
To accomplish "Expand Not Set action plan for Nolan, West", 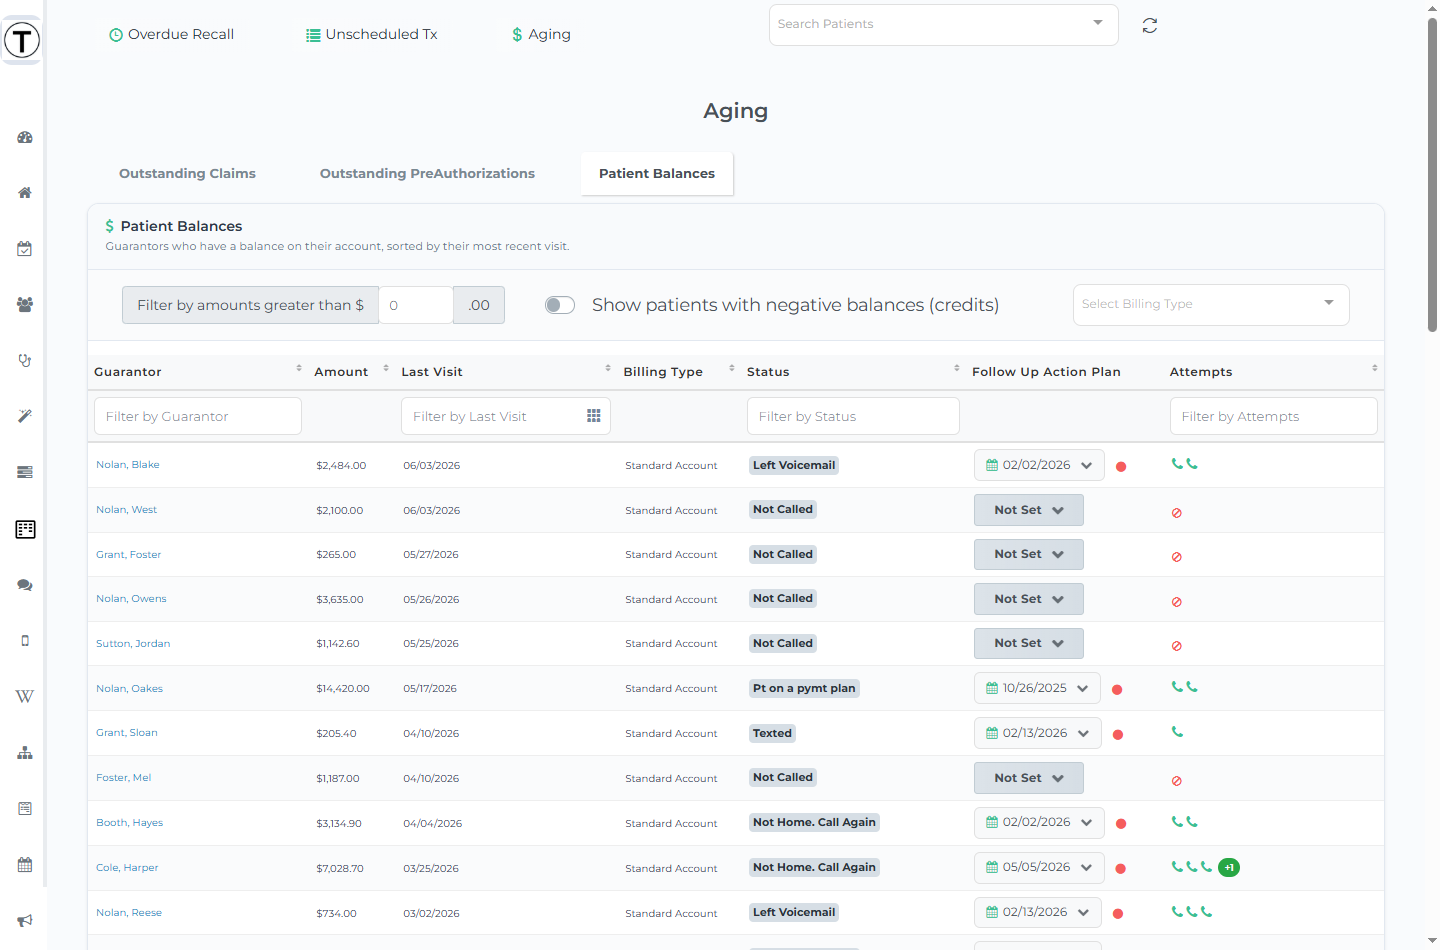I will (x=1029, y=510).
